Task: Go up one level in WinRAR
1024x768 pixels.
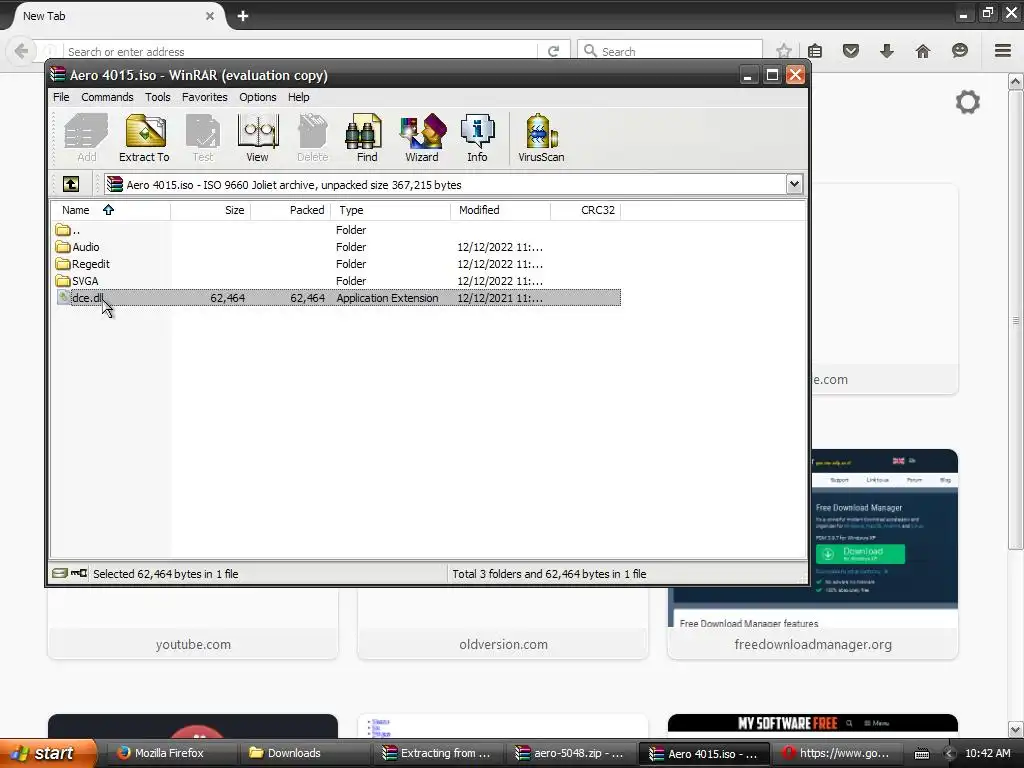Action: 71,185
